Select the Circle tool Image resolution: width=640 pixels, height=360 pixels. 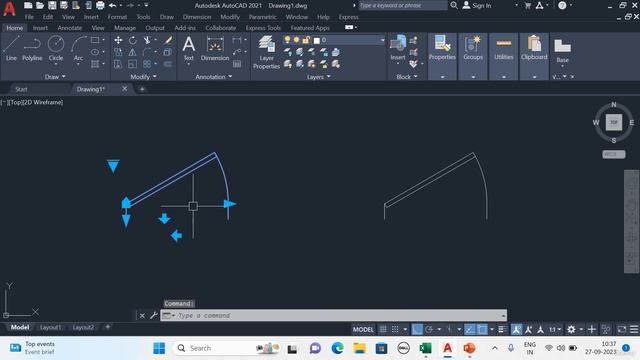click(x=56, y=48)
